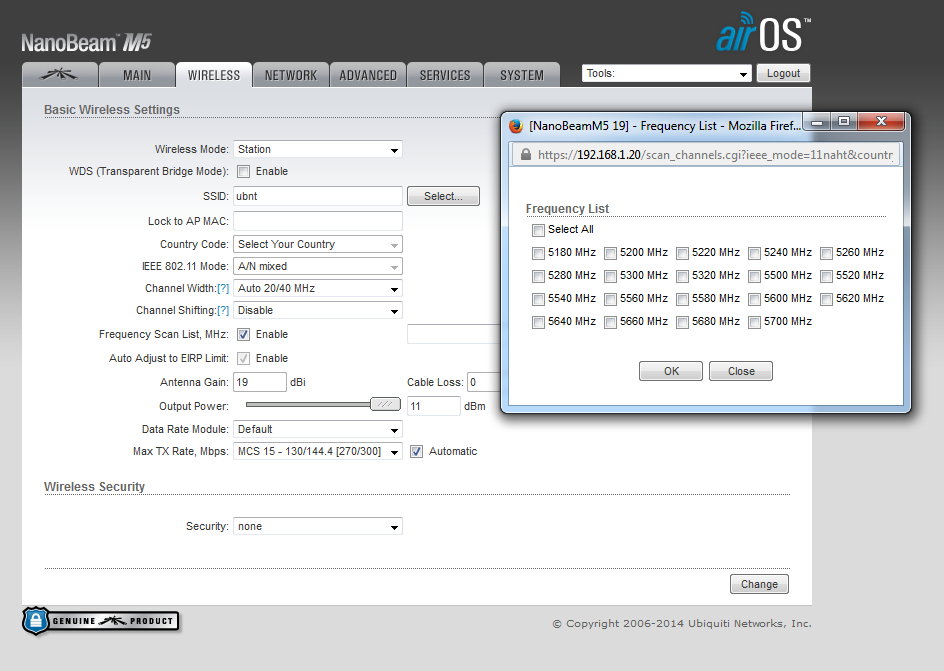Viewport: 944px width, 671px height.
Task: Toggle Auto Adjust to EIRP Limit checkbox
Action: click(243, 359)
